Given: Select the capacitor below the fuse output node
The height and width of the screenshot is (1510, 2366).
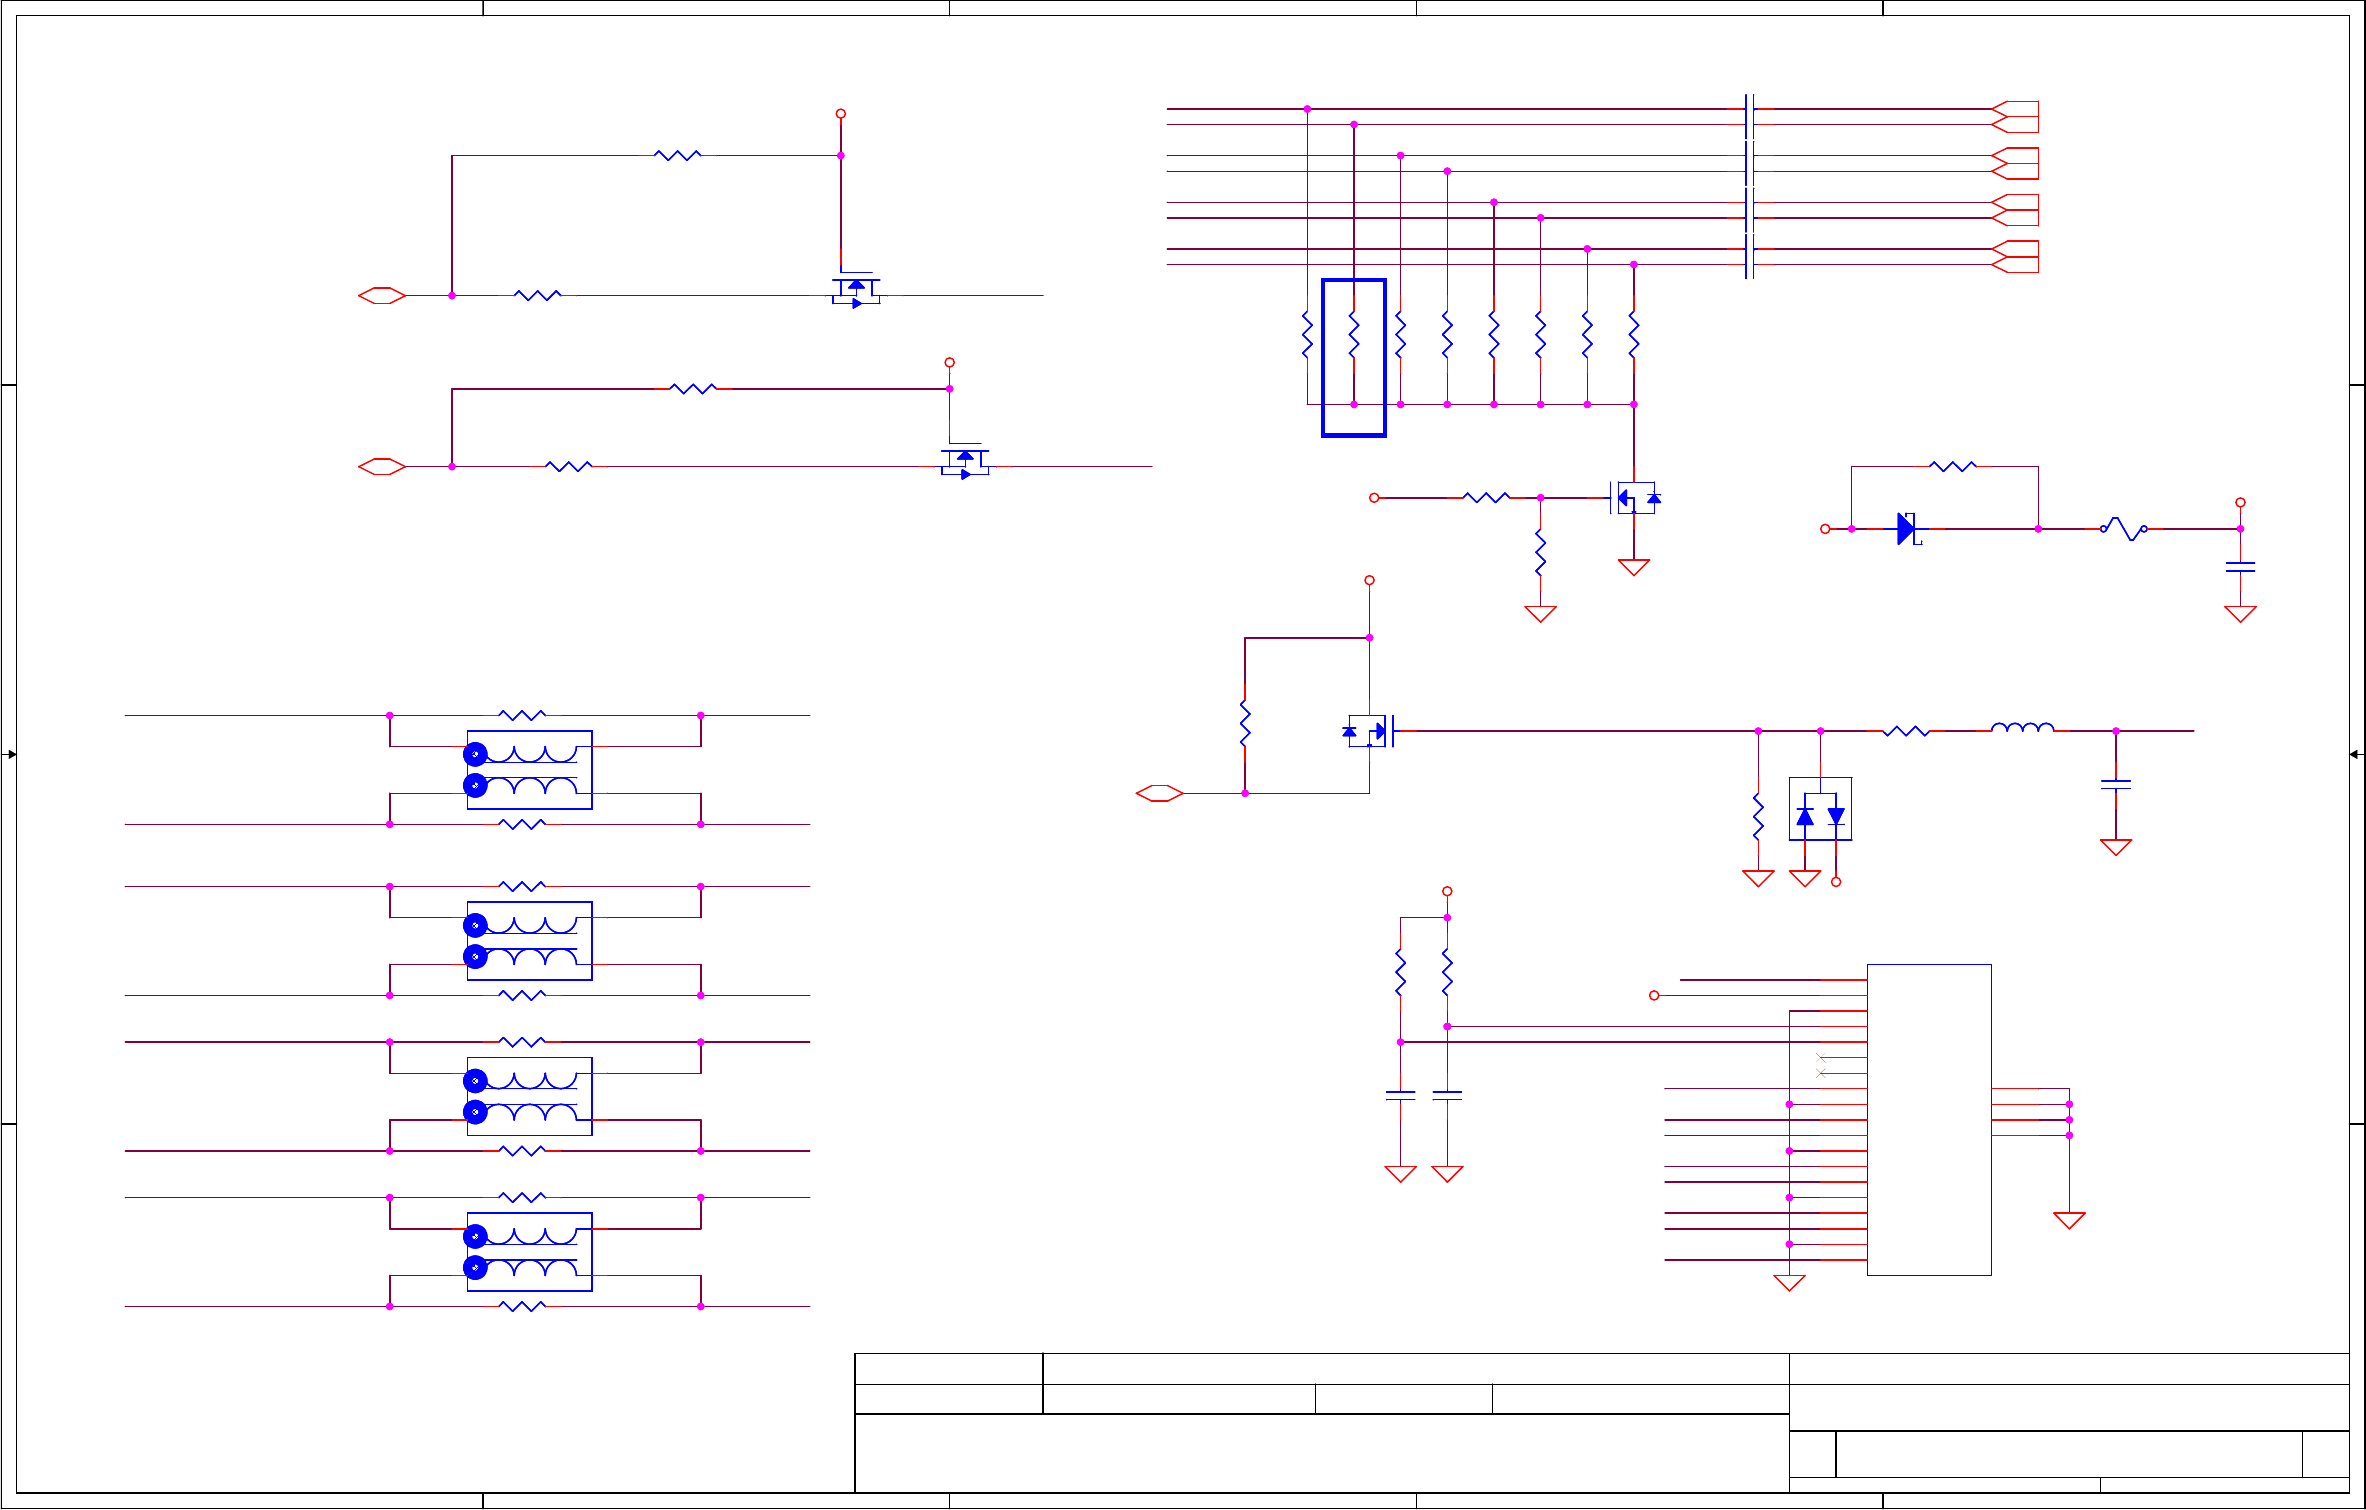Looking at the screenshot, I should pos(2240,567).
